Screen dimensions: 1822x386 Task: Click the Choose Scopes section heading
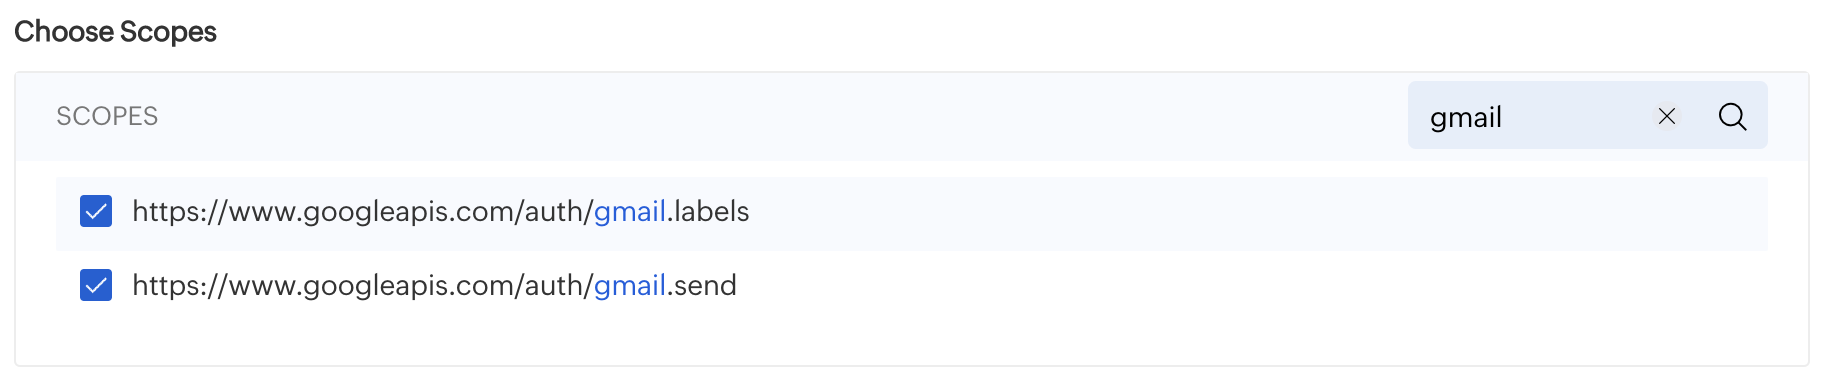(x=115, y=32)
